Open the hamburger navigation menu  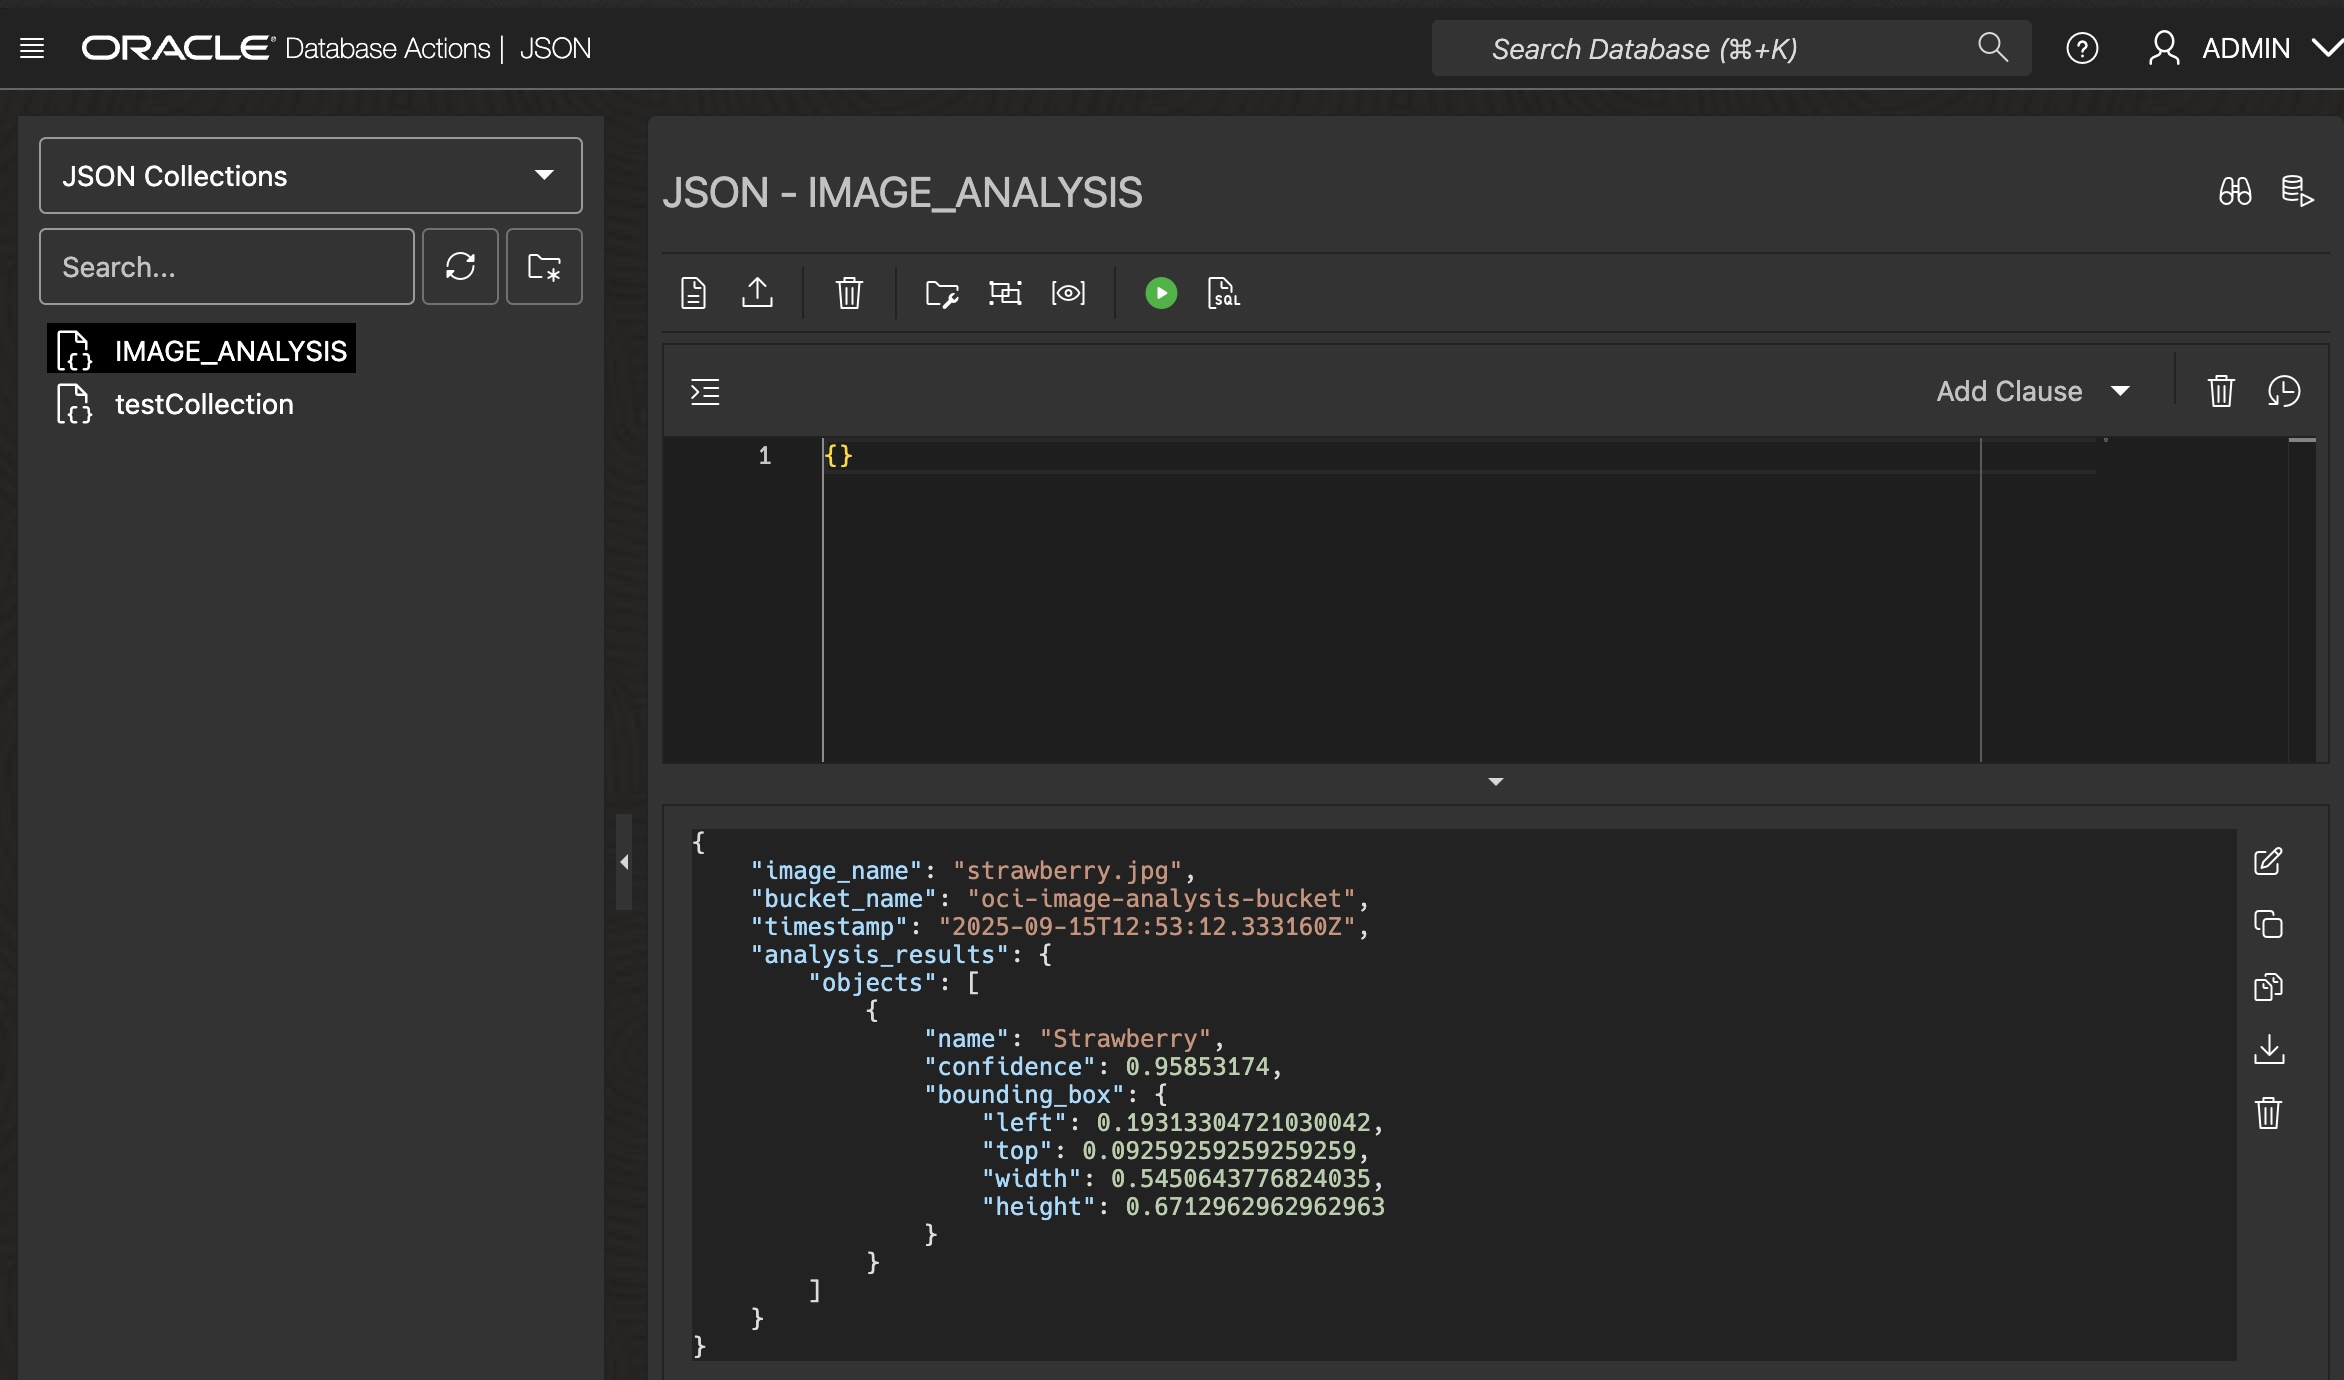pos(32,48)
